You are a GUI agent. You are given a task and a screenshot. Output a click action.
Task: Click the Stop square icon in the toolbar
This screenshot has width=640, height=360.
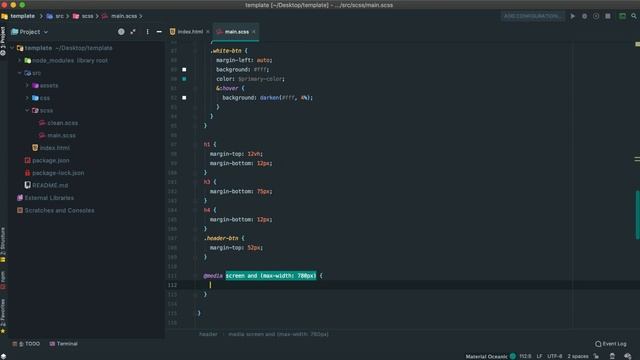pyautogui.click(x=608, y=16)
